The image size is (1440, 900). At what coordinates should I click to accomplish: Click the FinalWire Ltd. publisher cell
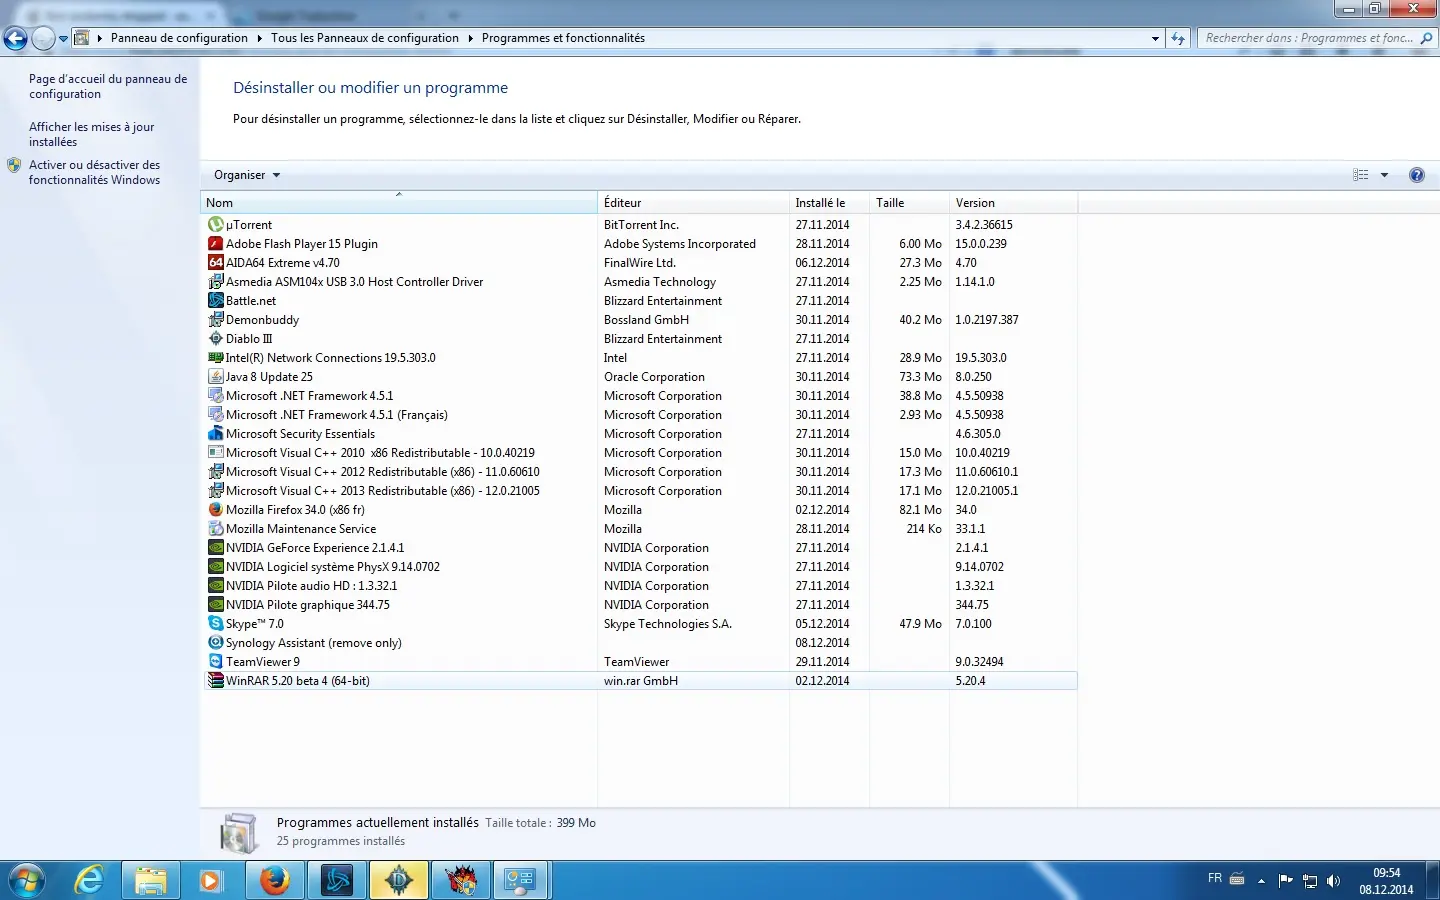pyautogui.click(x=640, y=263)
